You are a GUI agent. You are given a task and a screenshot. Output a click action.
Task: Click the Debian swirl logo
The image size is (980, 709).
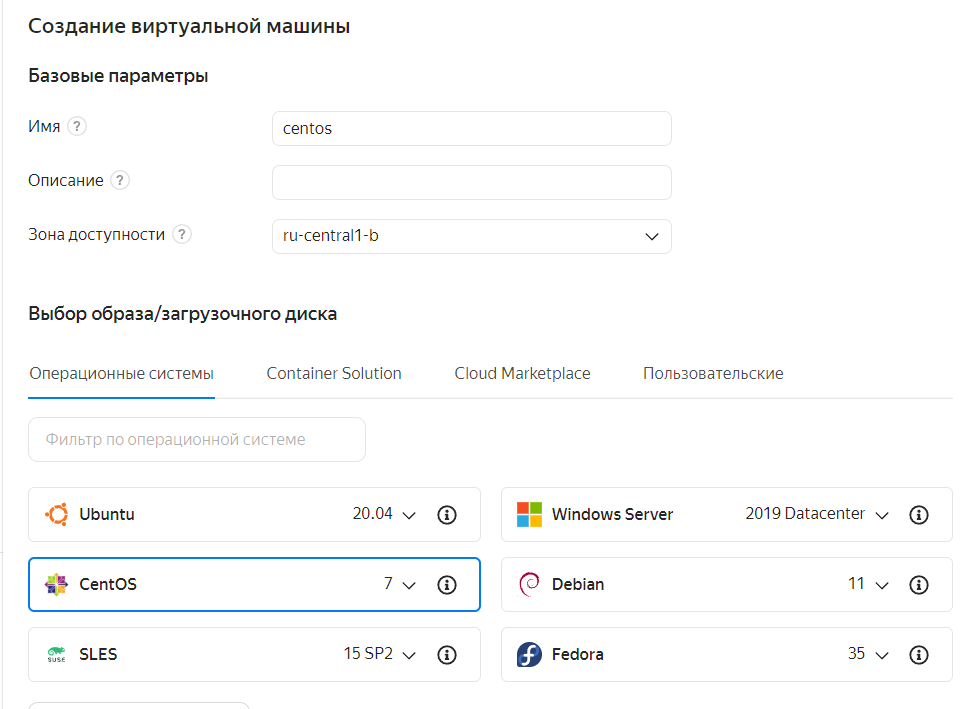529,584
